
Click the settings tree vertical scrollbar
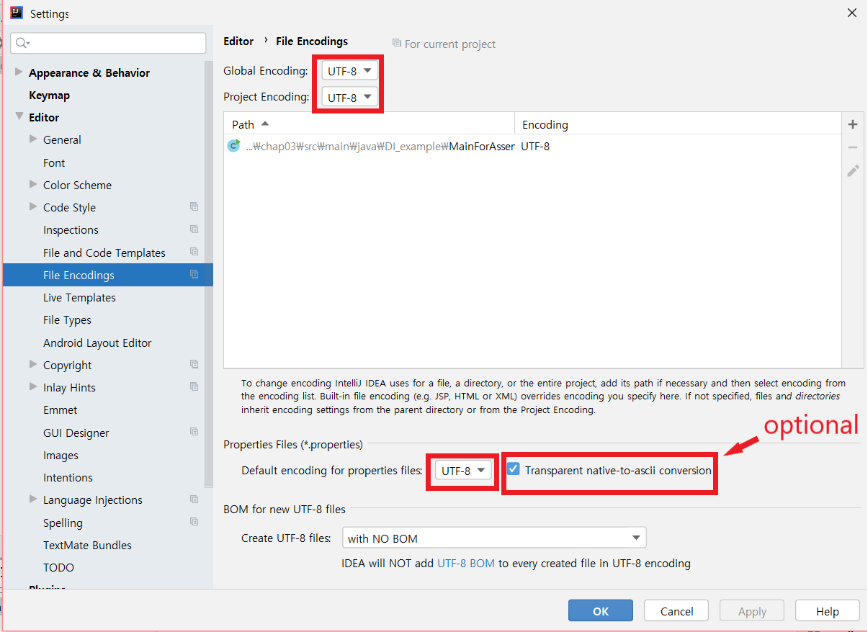[x=208, y=274]
